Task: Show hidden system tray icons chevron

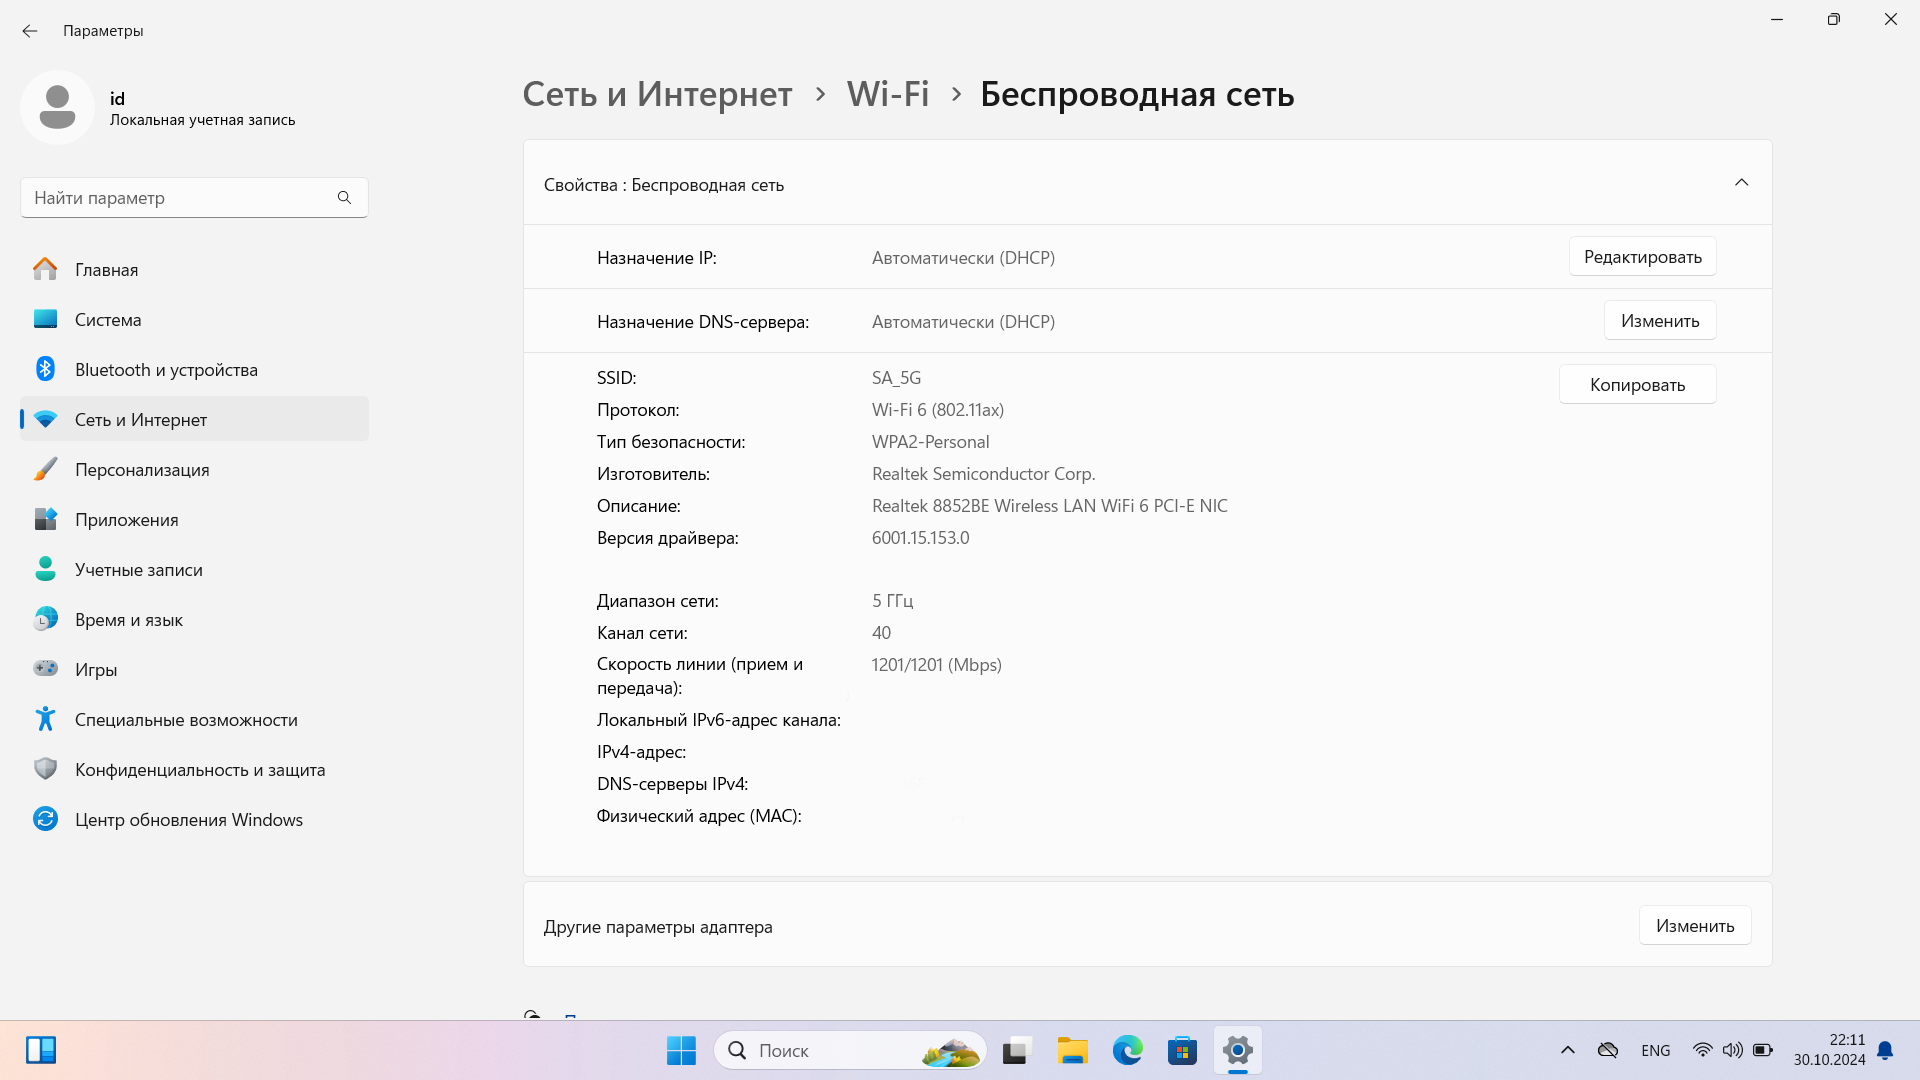Action: click(x=1567, y=1051)
